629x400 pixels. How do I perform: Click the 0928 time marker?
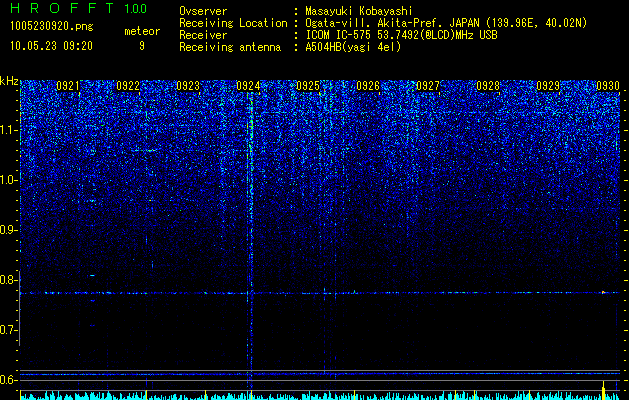coord(488,86)
